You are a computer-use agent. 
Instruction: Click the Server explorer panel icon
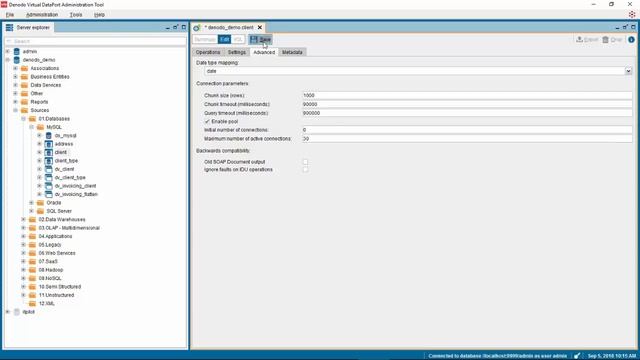click(9, 27)
